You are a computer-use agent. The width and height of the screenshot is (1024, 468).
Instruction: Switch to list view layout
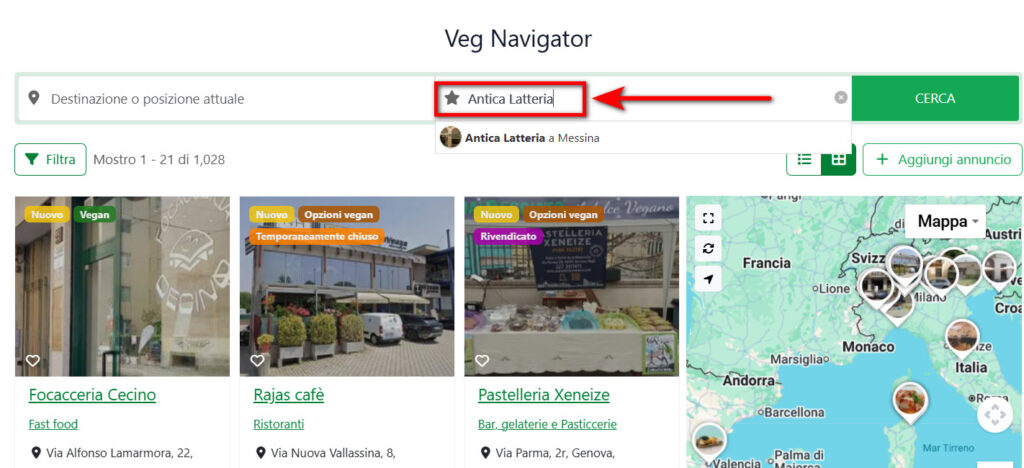(804, 159)
